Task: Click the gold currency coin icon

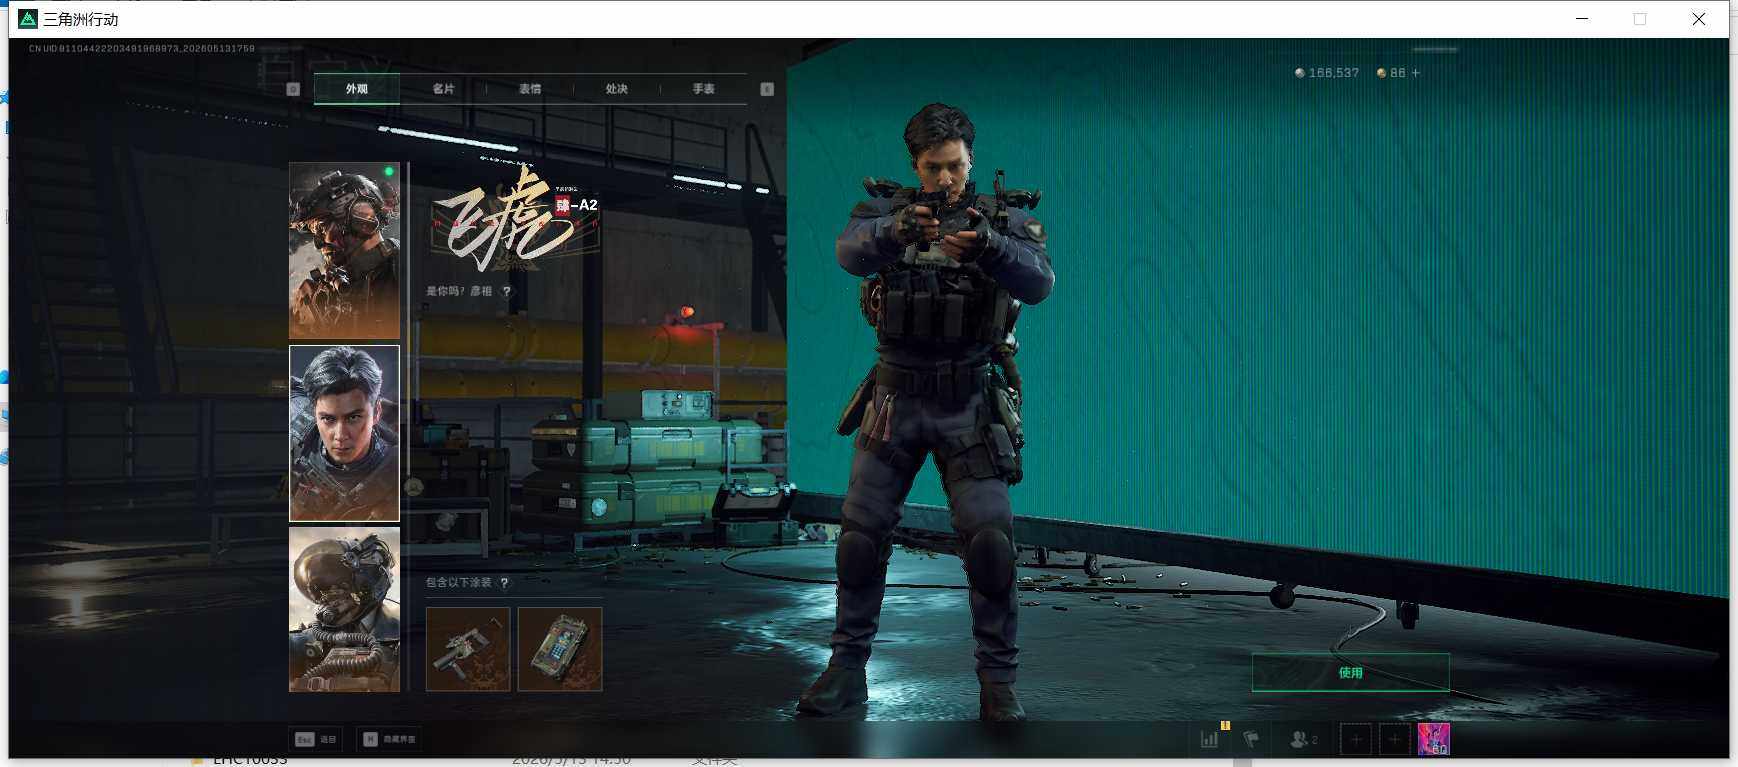Action: pos(1381,73)
